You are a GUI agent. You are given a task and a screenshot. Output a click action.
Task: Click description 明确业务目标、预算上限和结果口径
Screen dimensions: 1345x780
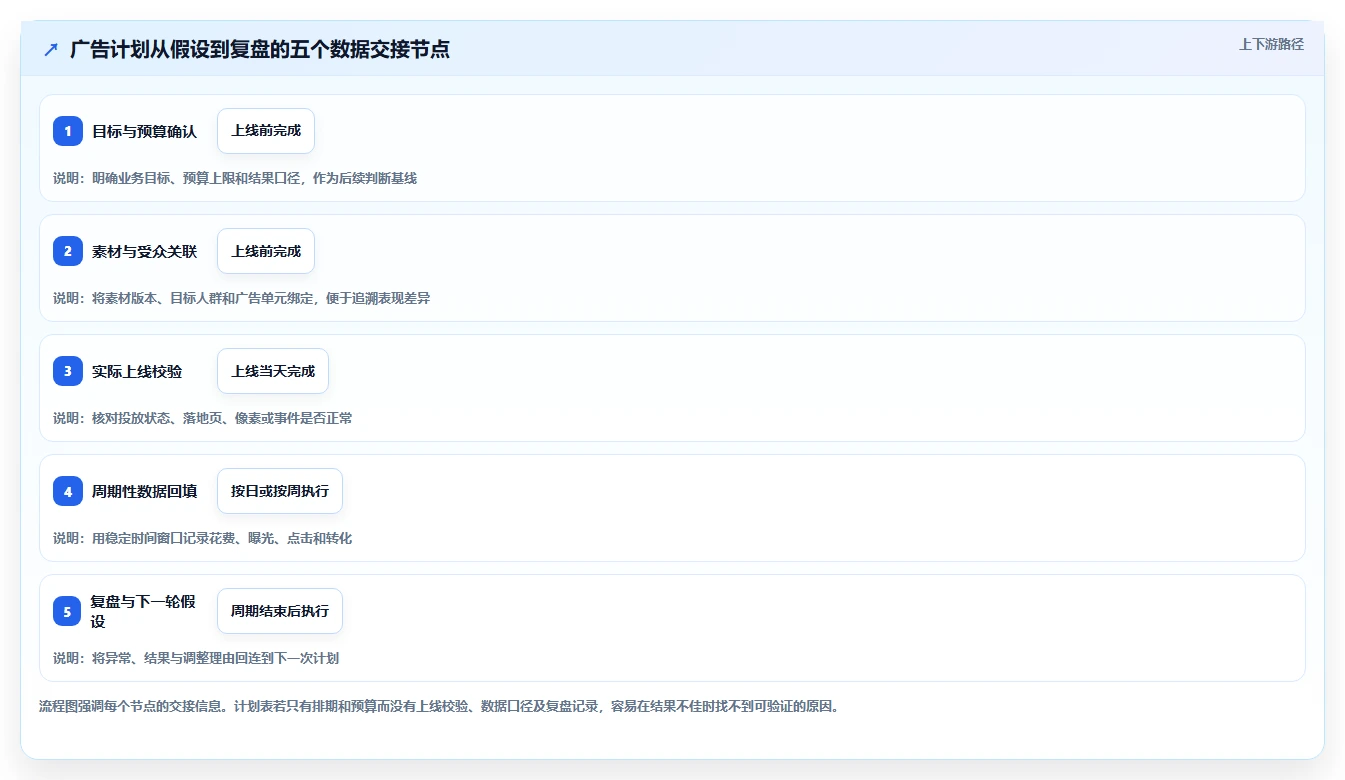click(x=235, y=178)
